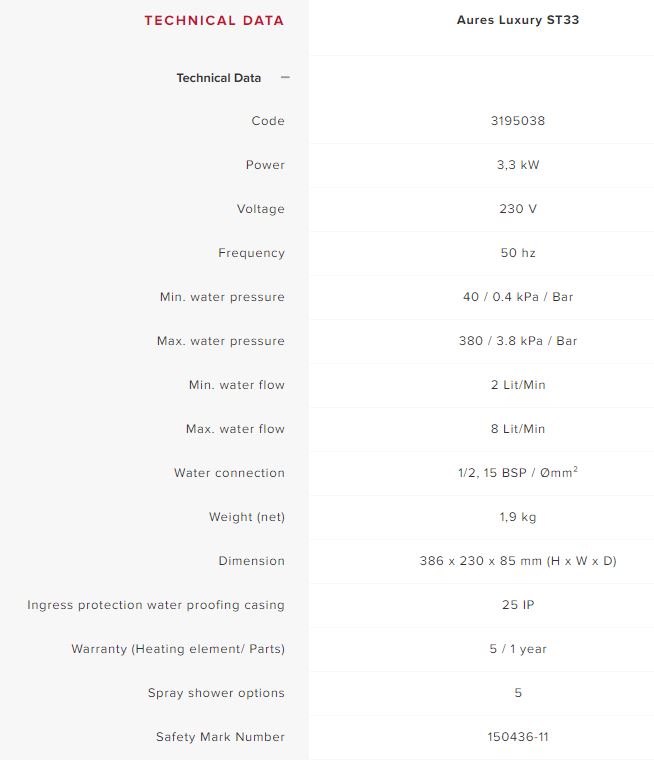Click the 1,9 kg weight value
This screenshot has height=764, width=654.
[518, 517]
